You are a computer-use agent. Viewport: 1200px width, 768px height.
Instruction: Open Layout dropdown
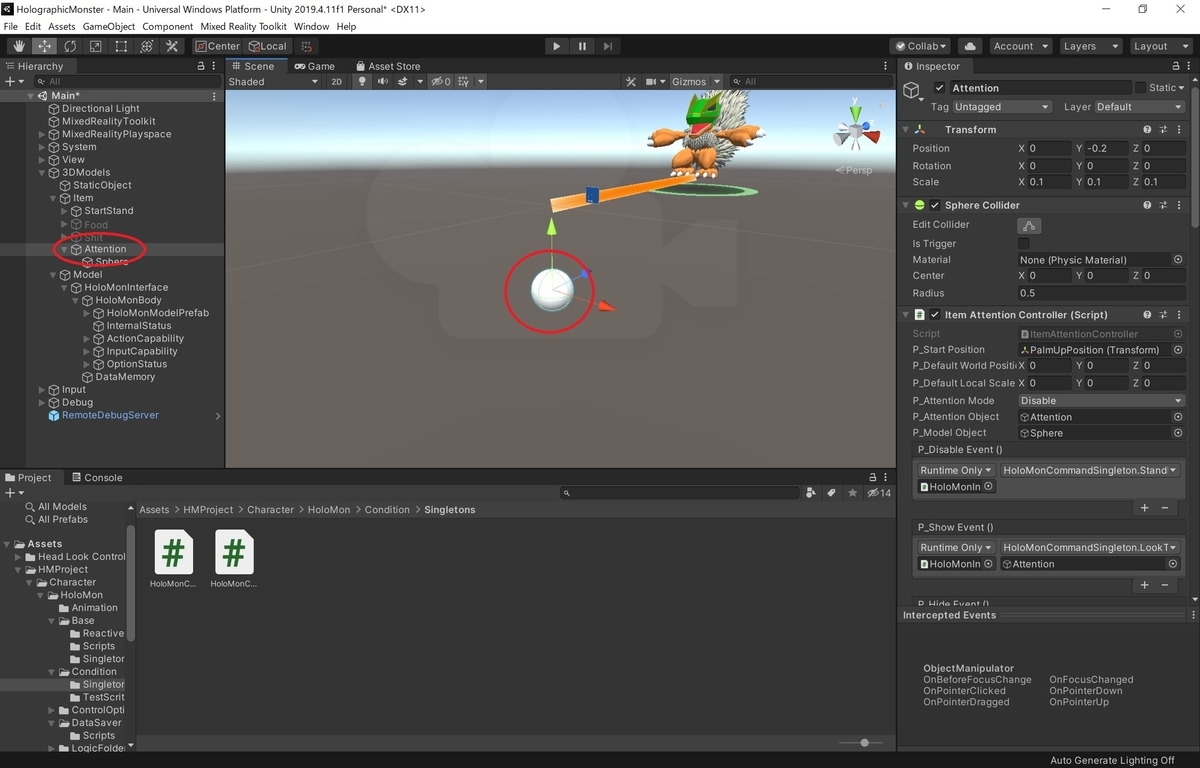pos(1161,46)
